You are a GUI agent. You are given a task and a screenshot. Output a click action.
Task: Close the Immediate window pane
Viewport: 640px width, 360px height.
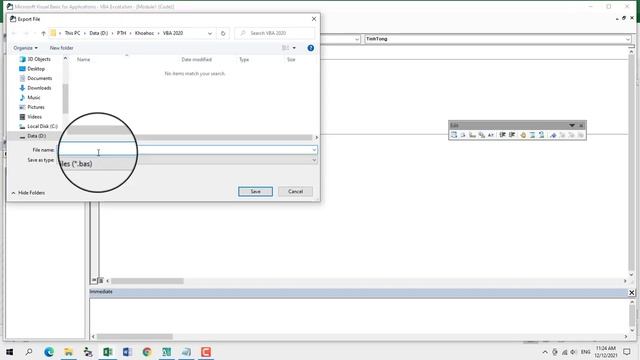point(631,292)
